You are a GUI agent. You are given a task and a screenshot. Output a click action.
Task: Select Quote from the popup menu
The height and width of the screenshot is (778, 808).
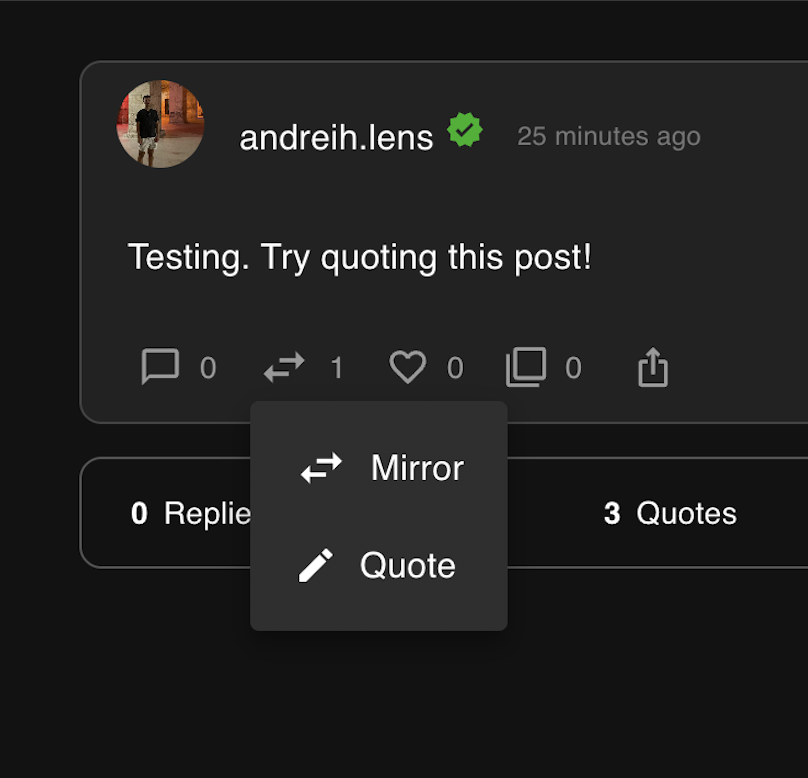[x=379, y=565]
